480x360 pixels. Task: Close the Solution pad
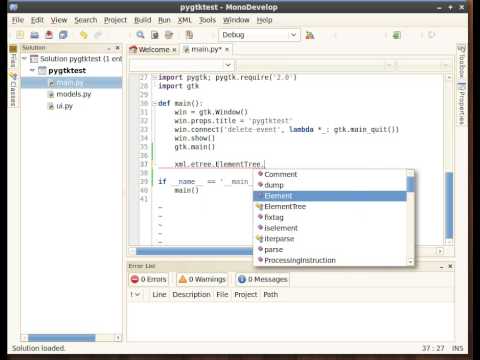[117, 48]
